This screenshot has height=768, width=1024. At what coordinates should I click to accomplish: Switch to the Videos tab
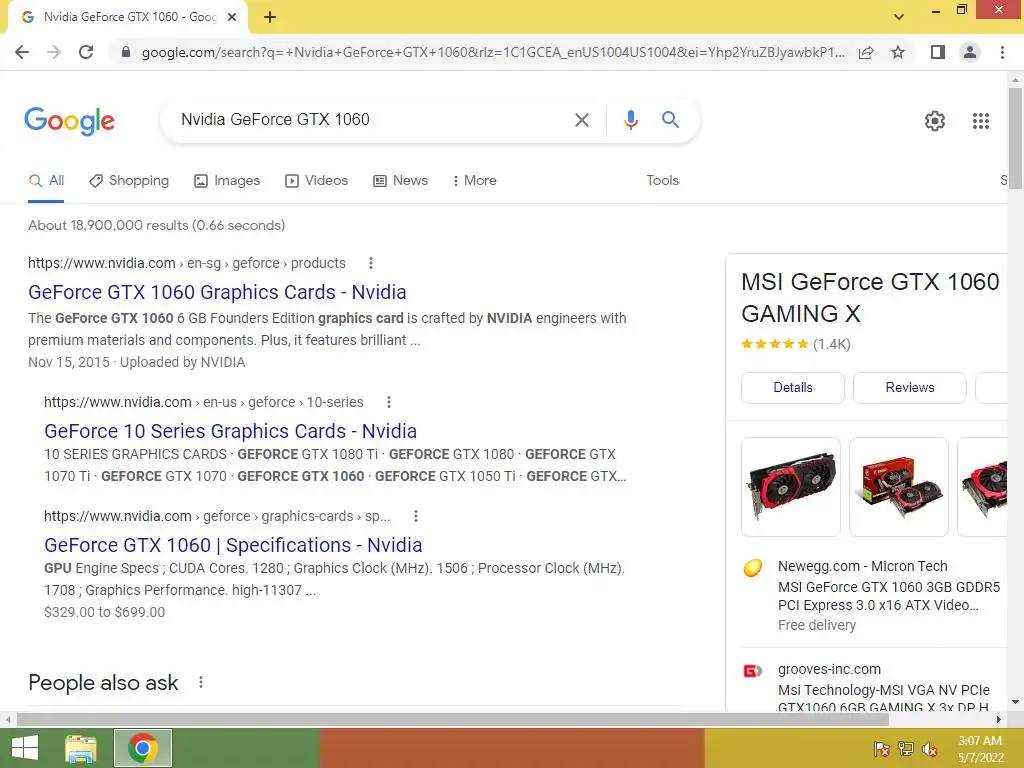coord(317,181)
